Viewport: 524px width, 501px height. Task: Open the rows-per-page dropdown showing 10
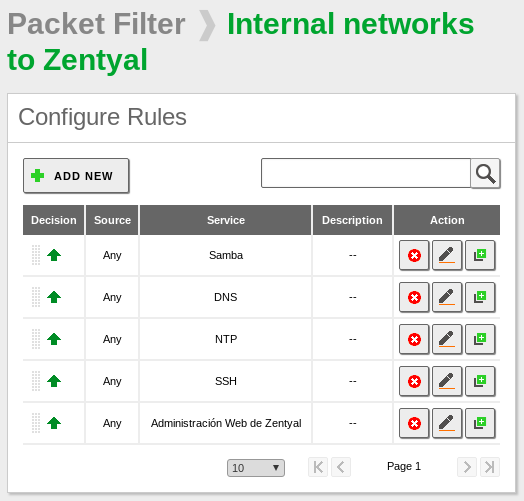point(256,468)
